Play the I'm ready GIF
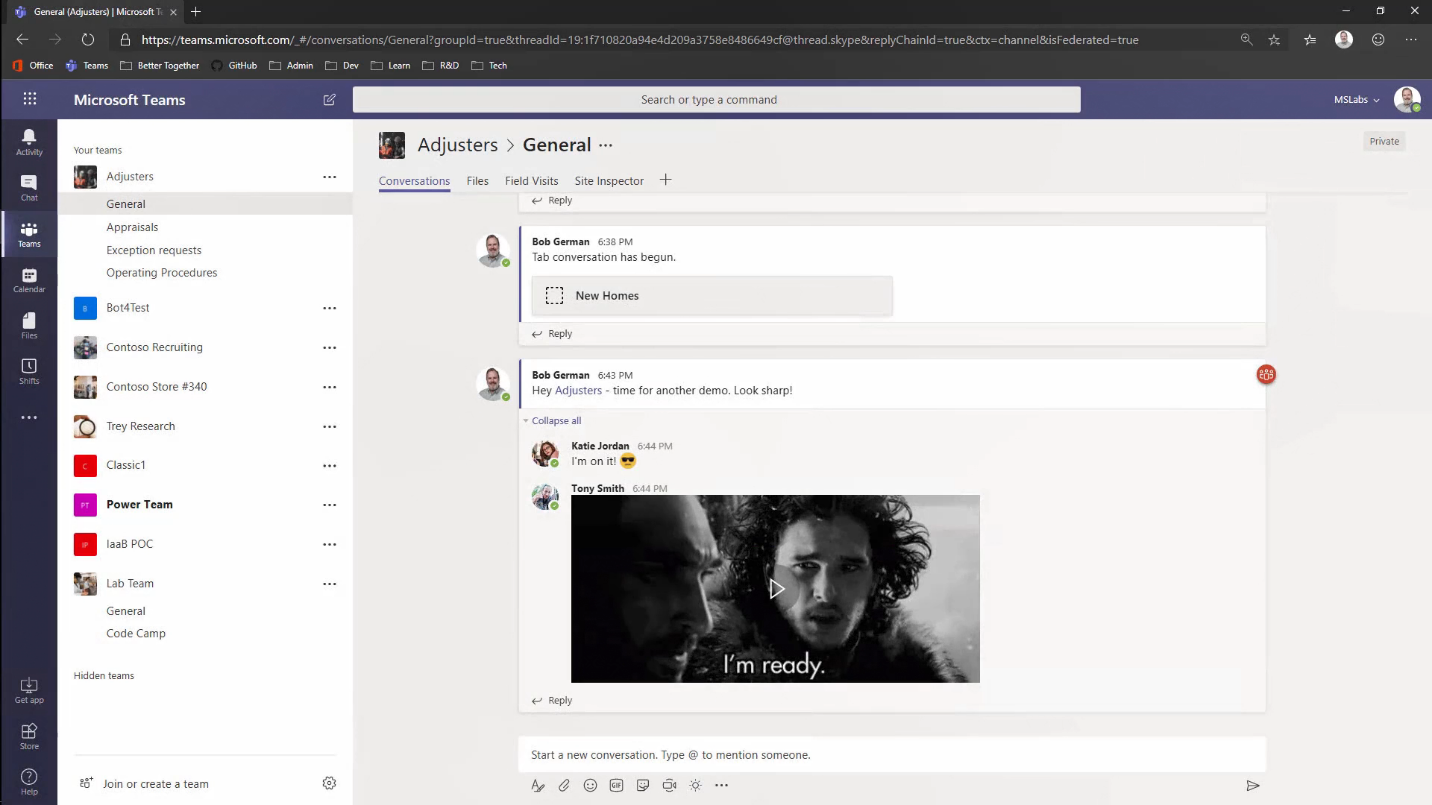 click(776, 589)
